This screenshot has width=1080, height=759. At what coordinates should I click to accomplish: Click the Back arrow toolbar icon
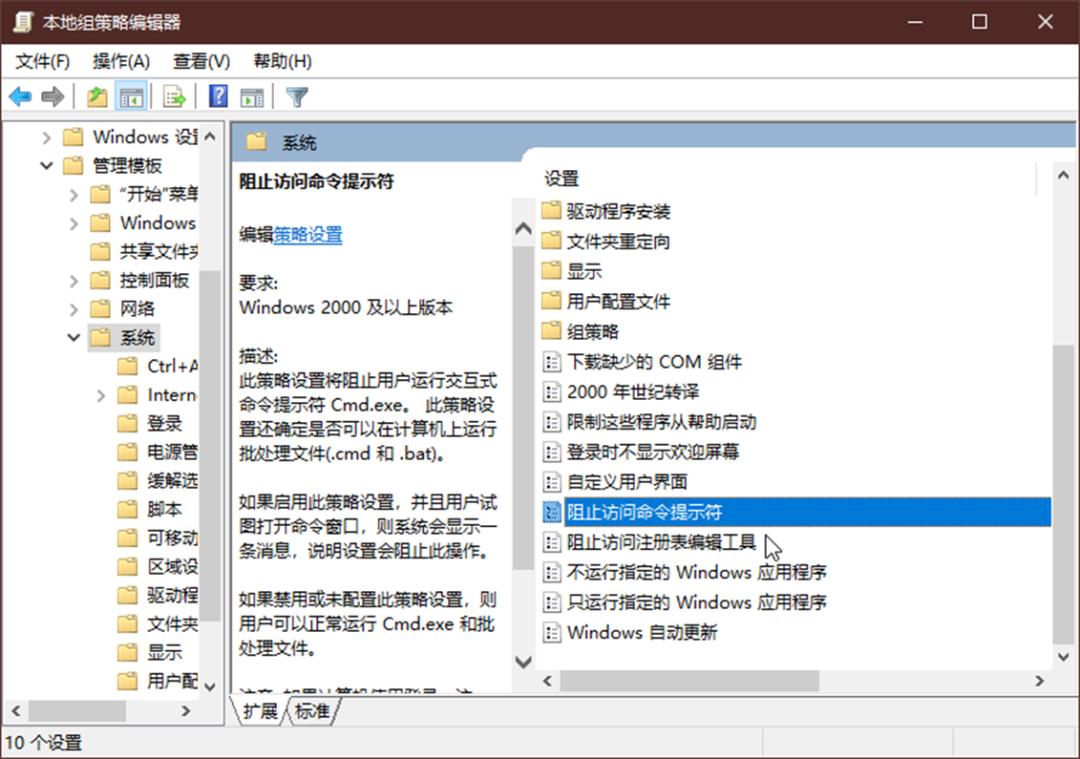click(x=20, y=96)
